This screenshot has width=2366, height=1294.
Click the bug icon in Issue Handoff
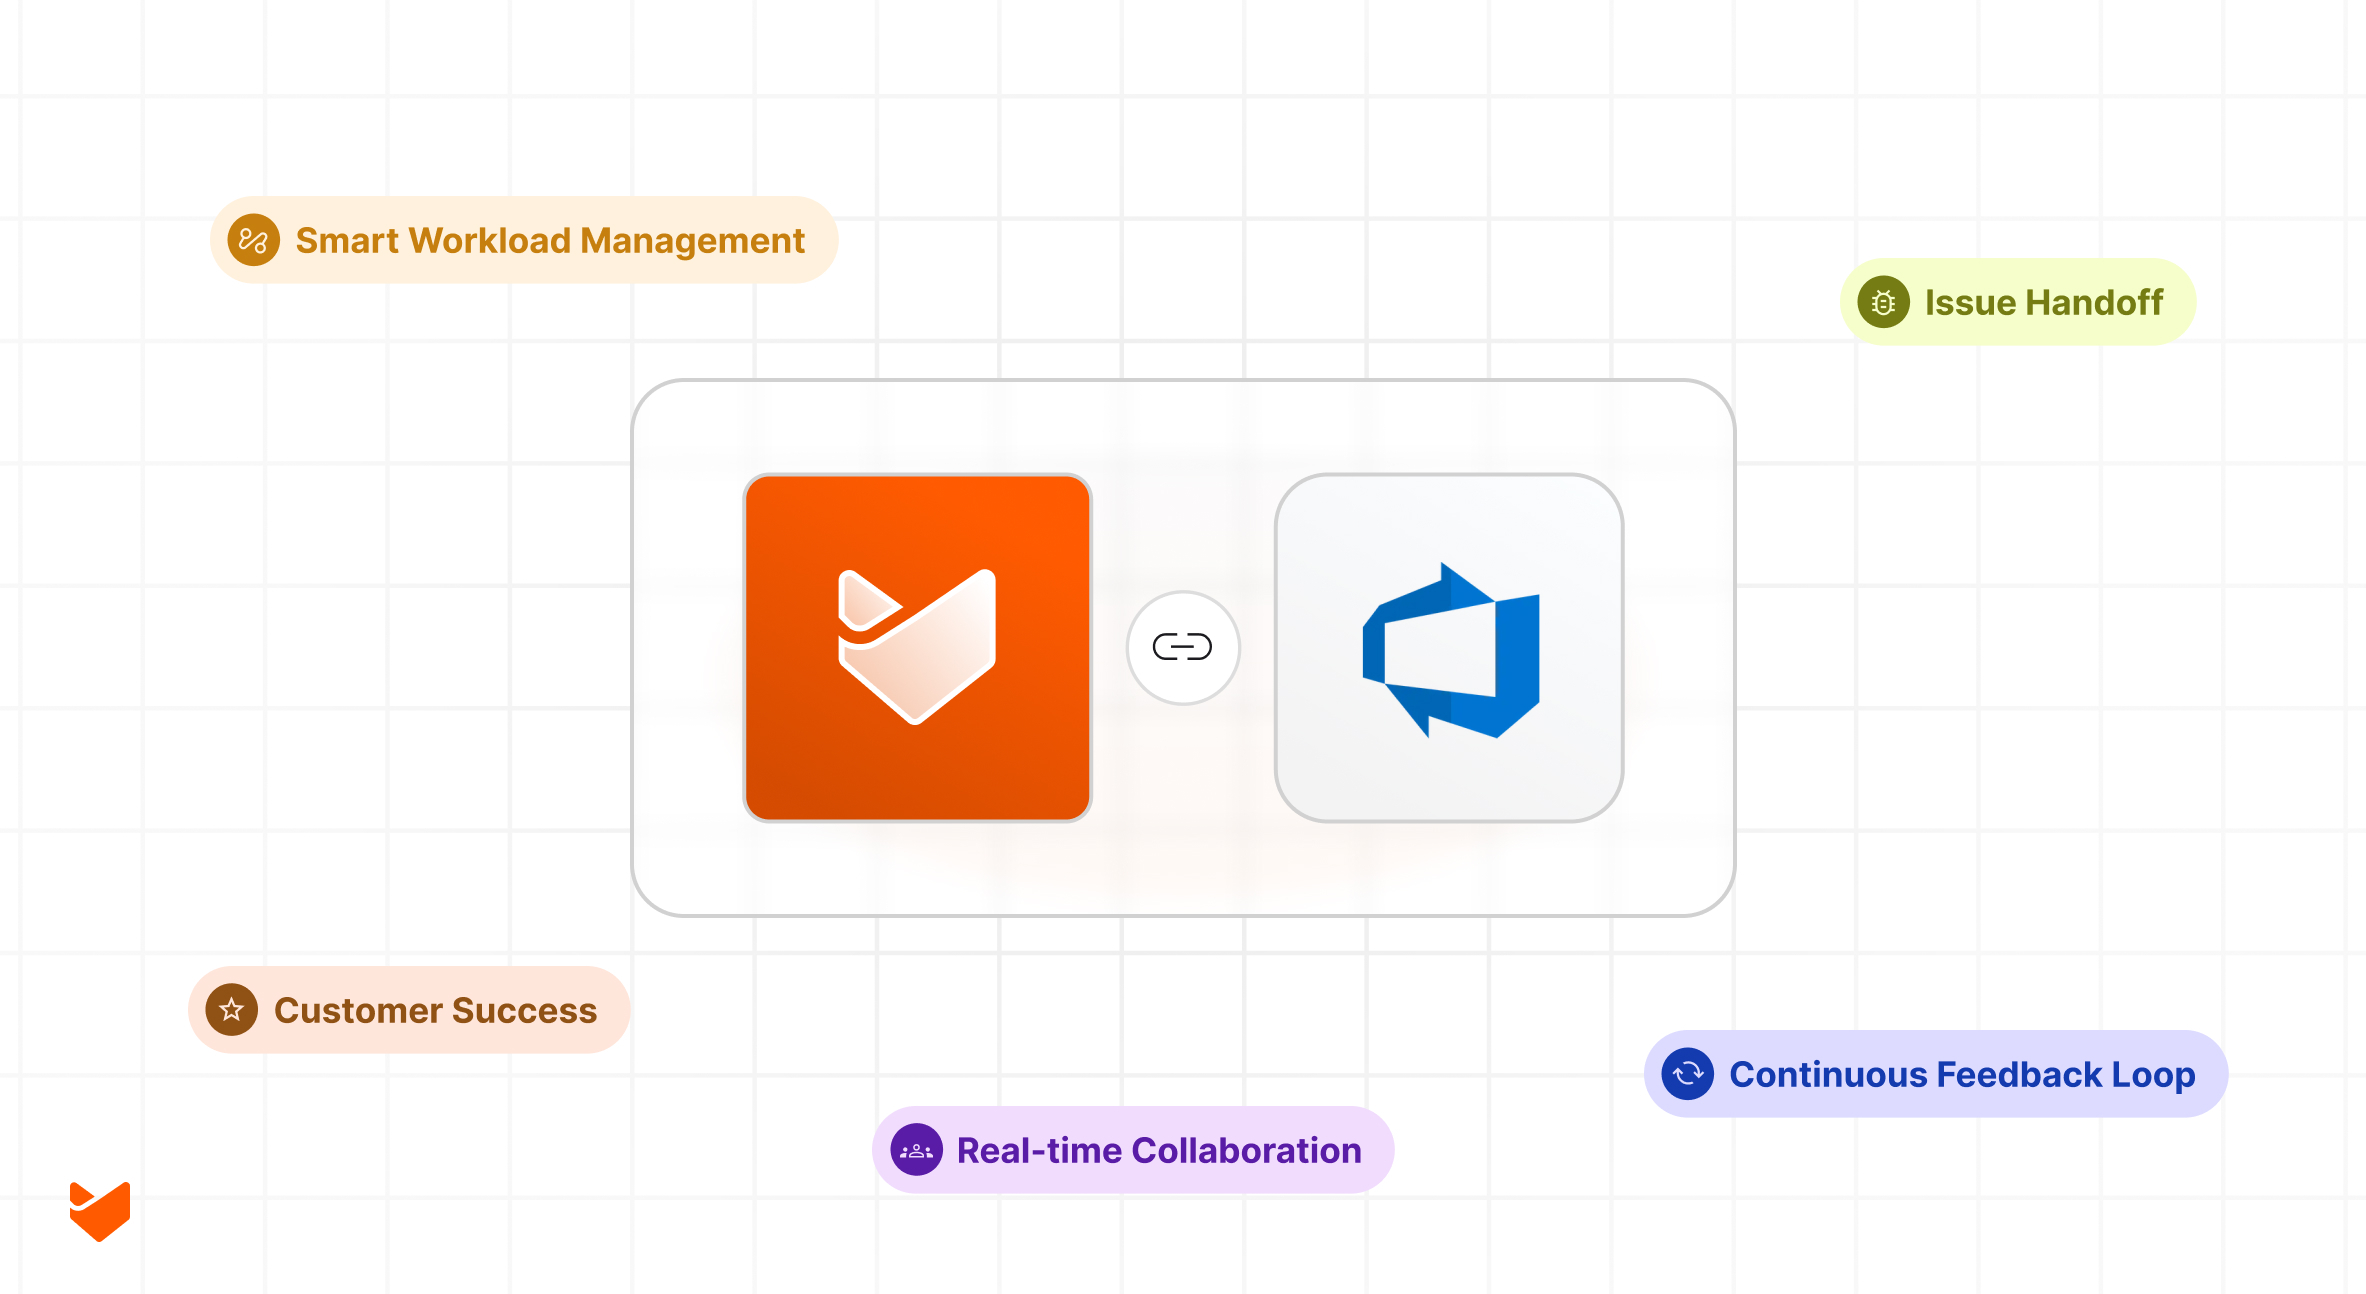pos(1883,302)
